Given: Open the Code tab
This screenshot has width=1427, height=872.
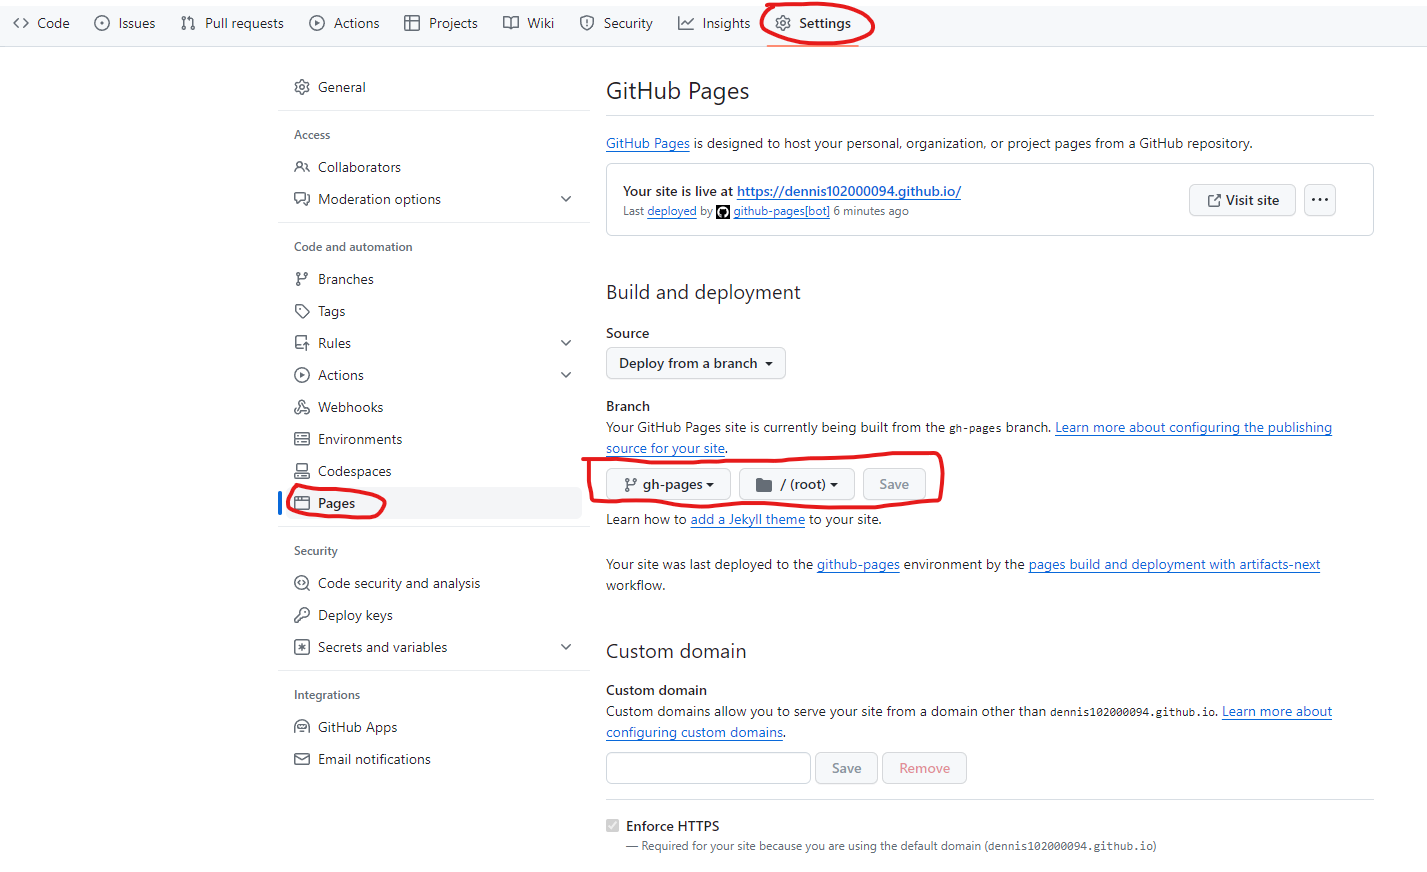Looking at the screenshot, I should (x=41, y=23).
